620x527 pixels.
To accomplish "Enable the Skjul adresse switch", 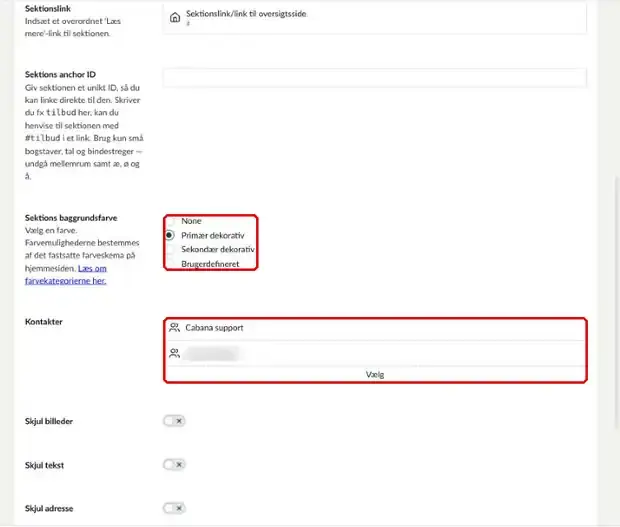I will point(174,508).
